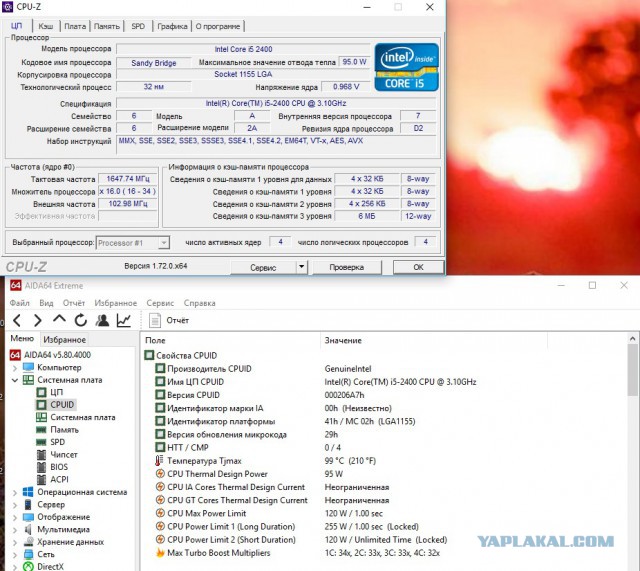Open the Сервис menu in AIDA64
The image size is (640, 571).
click(160, 303)
